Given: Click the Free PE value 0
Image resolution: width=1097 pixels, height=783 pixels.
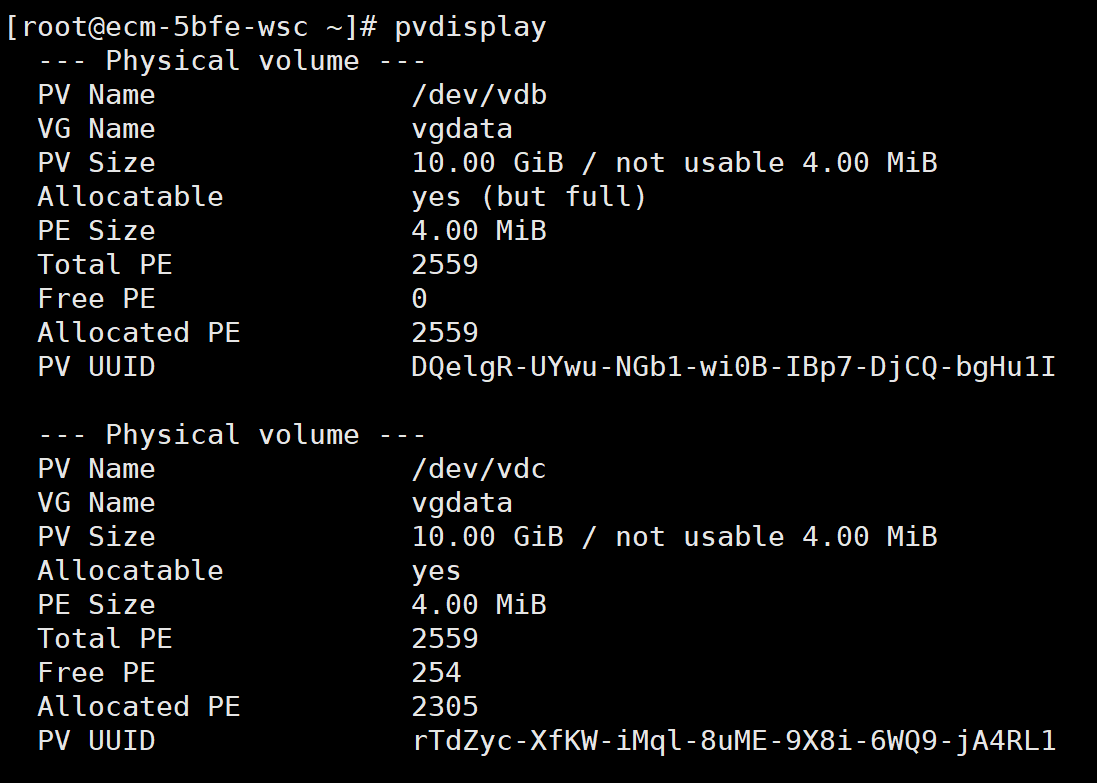Looking at the screenshot, I should (x=419, y=299).
